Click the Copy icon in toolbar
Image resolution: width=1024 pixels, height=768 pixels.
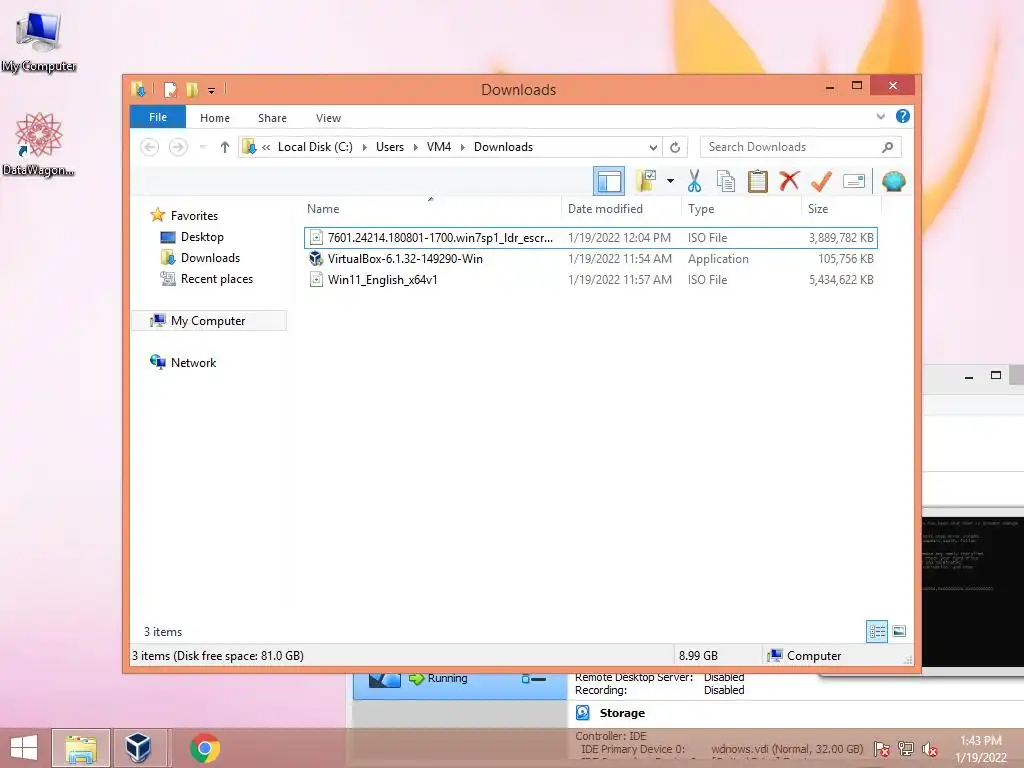(x=726, y=181)
